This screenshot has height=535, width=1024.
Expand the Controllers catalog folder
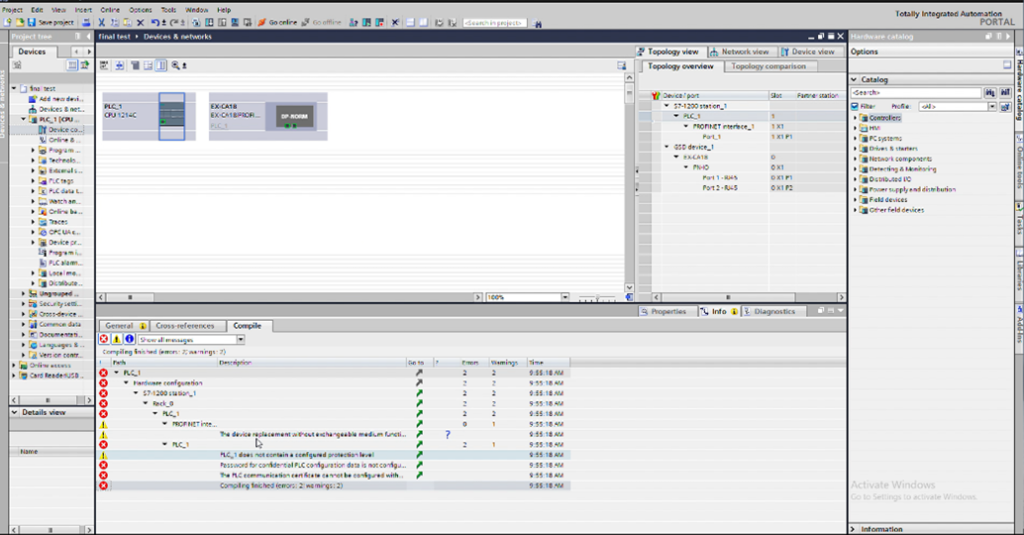[x=856, y=118]
